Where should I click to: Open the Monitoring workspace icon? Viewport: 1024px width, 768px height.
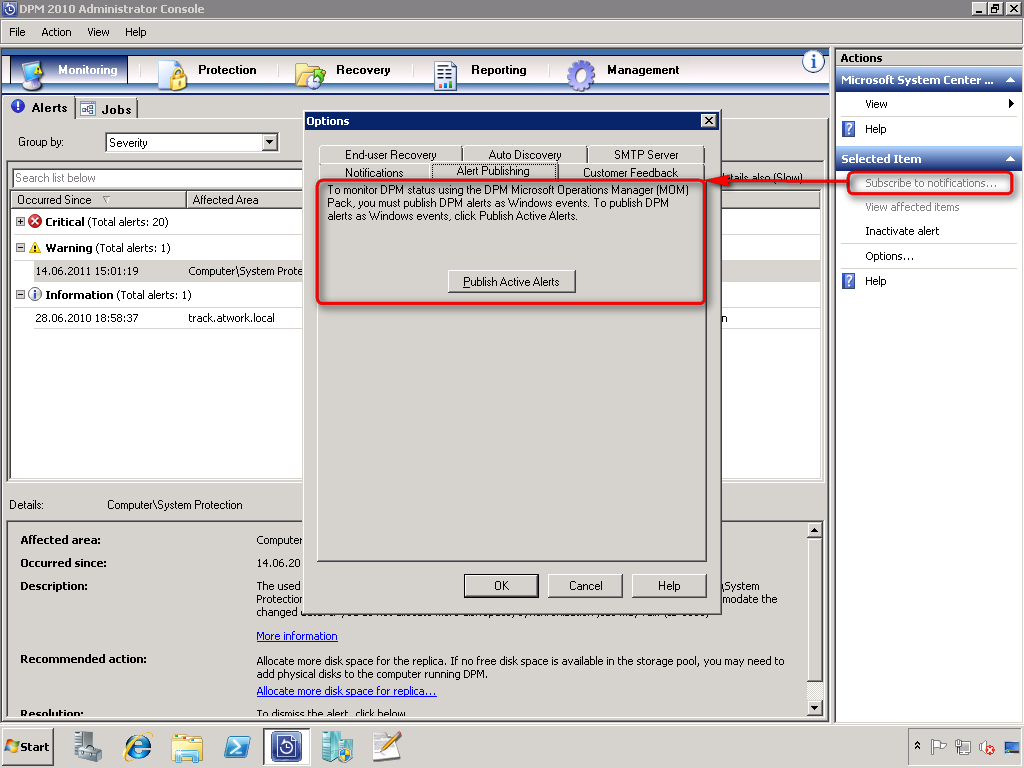[33, 74]
